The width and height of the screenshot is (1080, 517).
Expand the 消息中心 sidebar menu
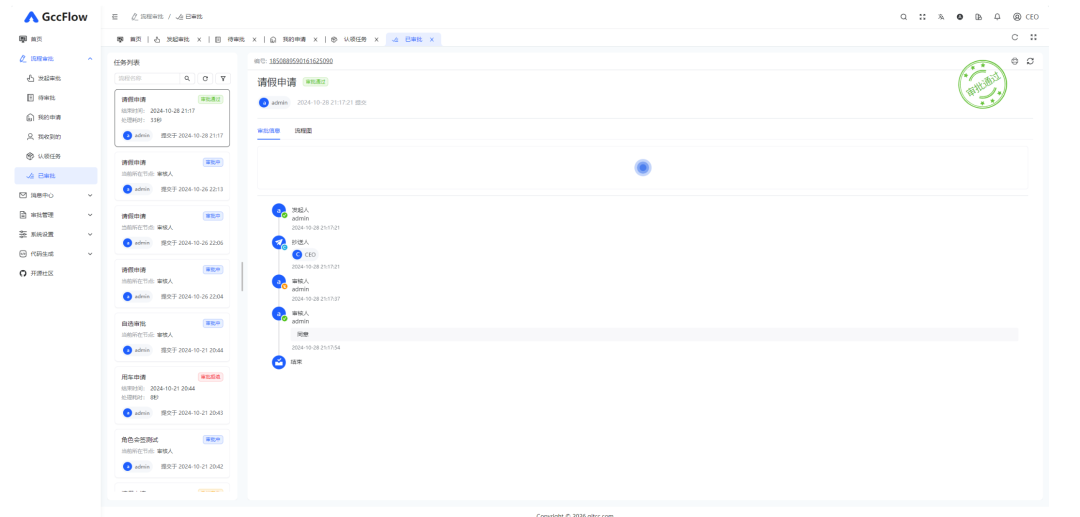pos(56,196)
